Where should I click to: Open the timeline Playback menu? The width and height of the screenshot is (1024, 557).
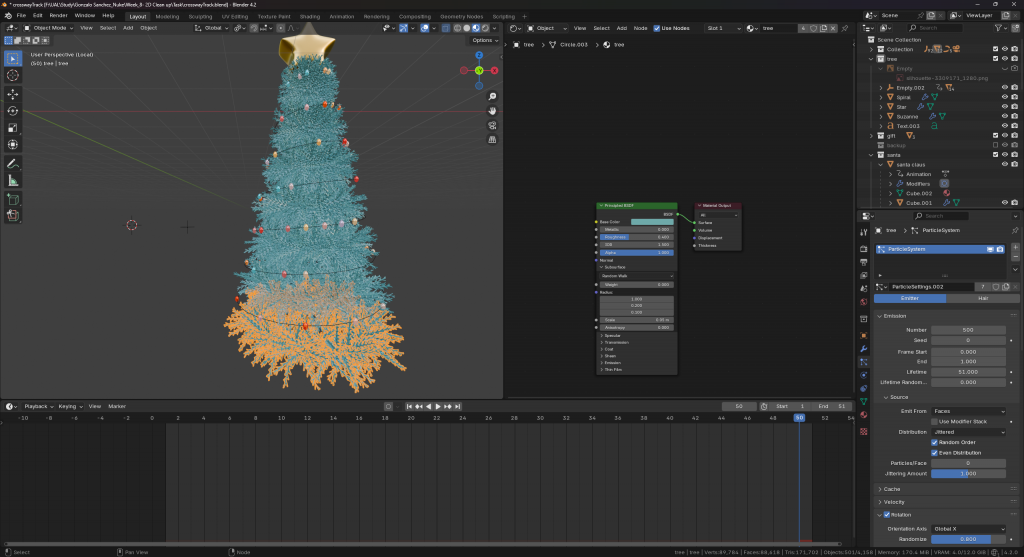point(39,406)
